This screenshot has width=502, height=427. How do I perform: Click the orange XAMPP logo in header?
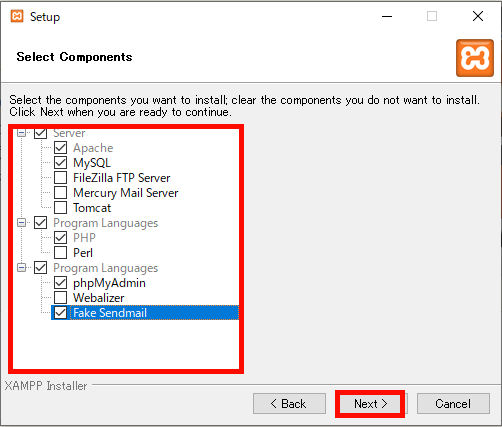click(x=475, y=58)
